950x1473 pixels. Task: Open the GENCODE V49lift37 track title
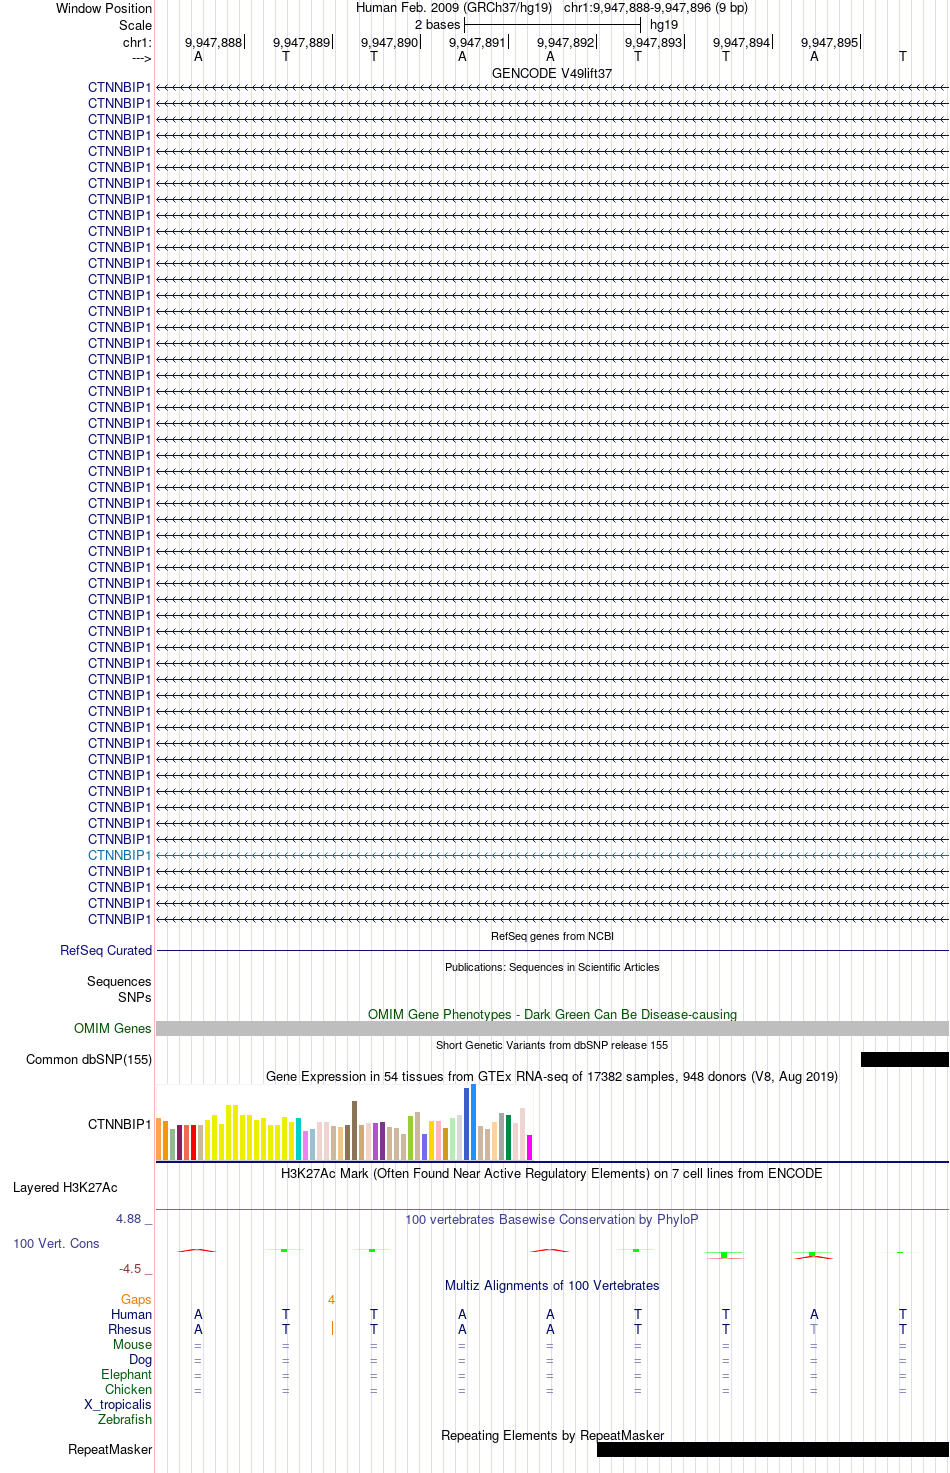[552, 74]
